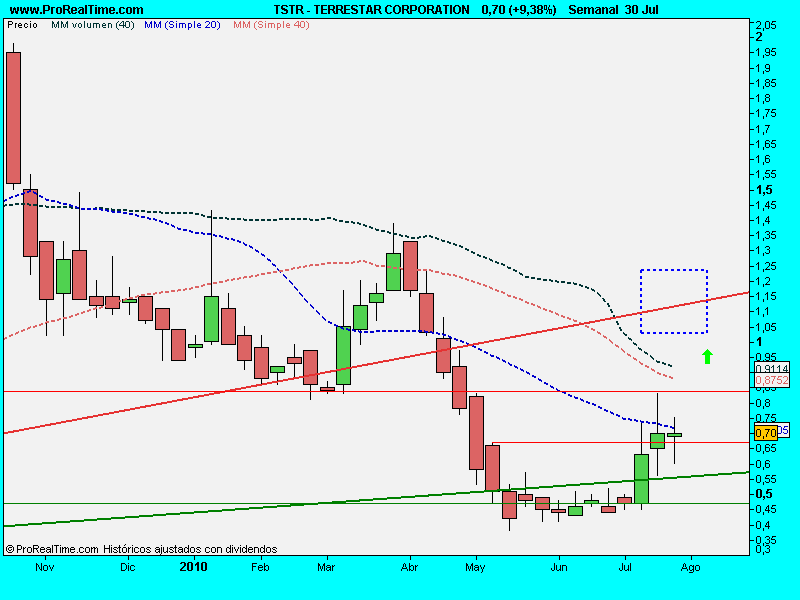Image resolution: width=800 pixels, height=600 pixels.
Task: Click the 0,55 price axis label
Action: (x=767, y=479)
